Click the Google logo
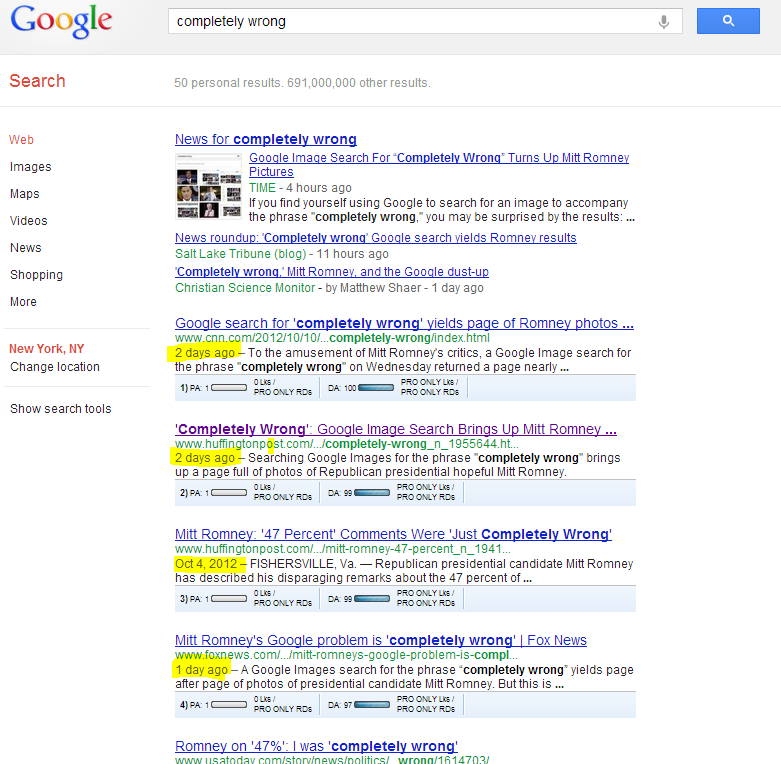 (x=61, y=21)
